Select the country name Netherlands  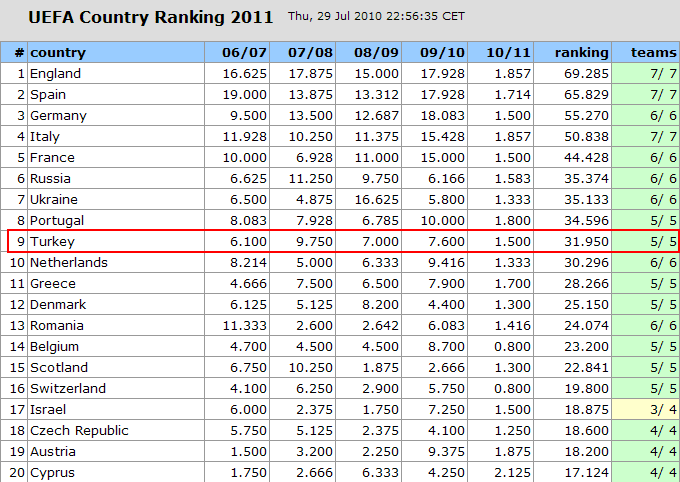[69, 262]
